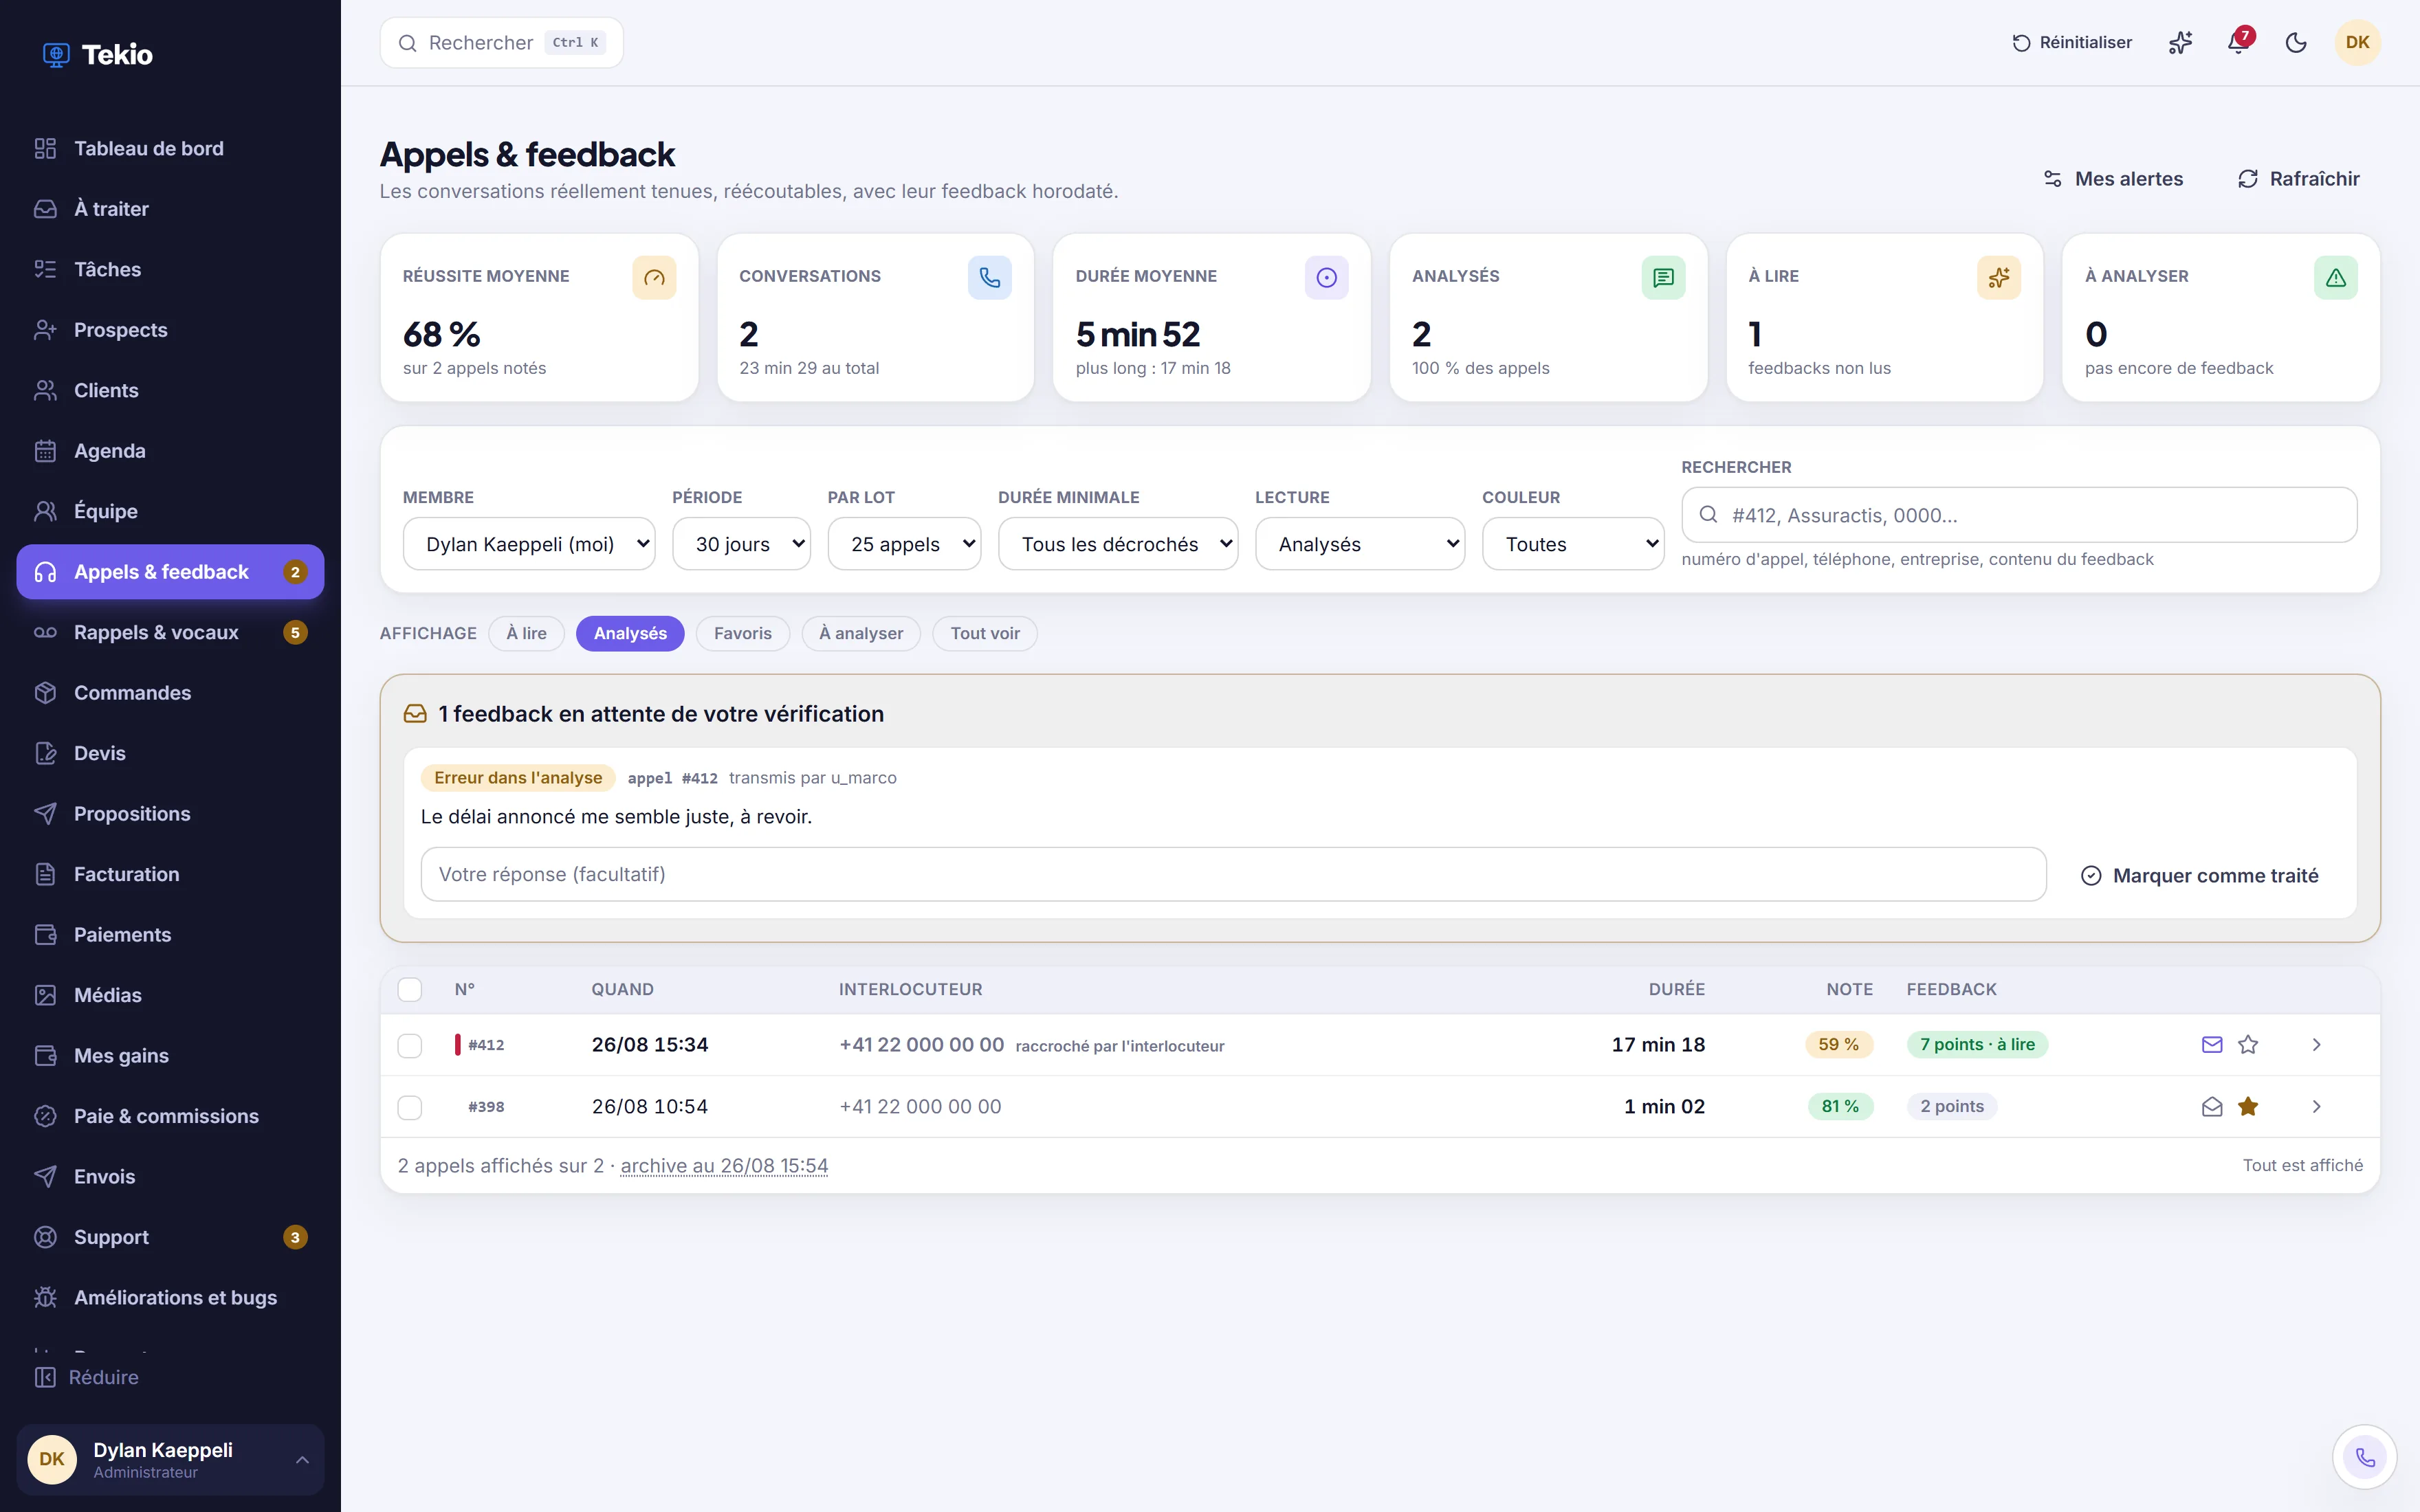Collapse the sidebar with Réduire
The width and height of the screenshot is (2420, 1512).
click(x=87, y=1378)
